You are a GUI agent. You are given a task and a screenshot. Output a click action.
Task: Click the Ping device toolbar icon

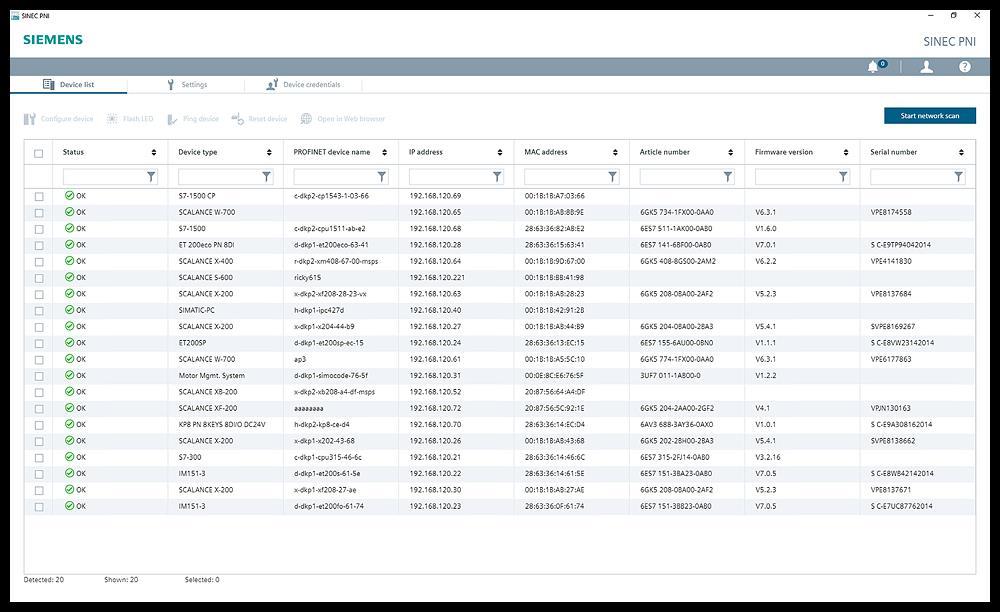pyautogui.click(x=172, y=119)
